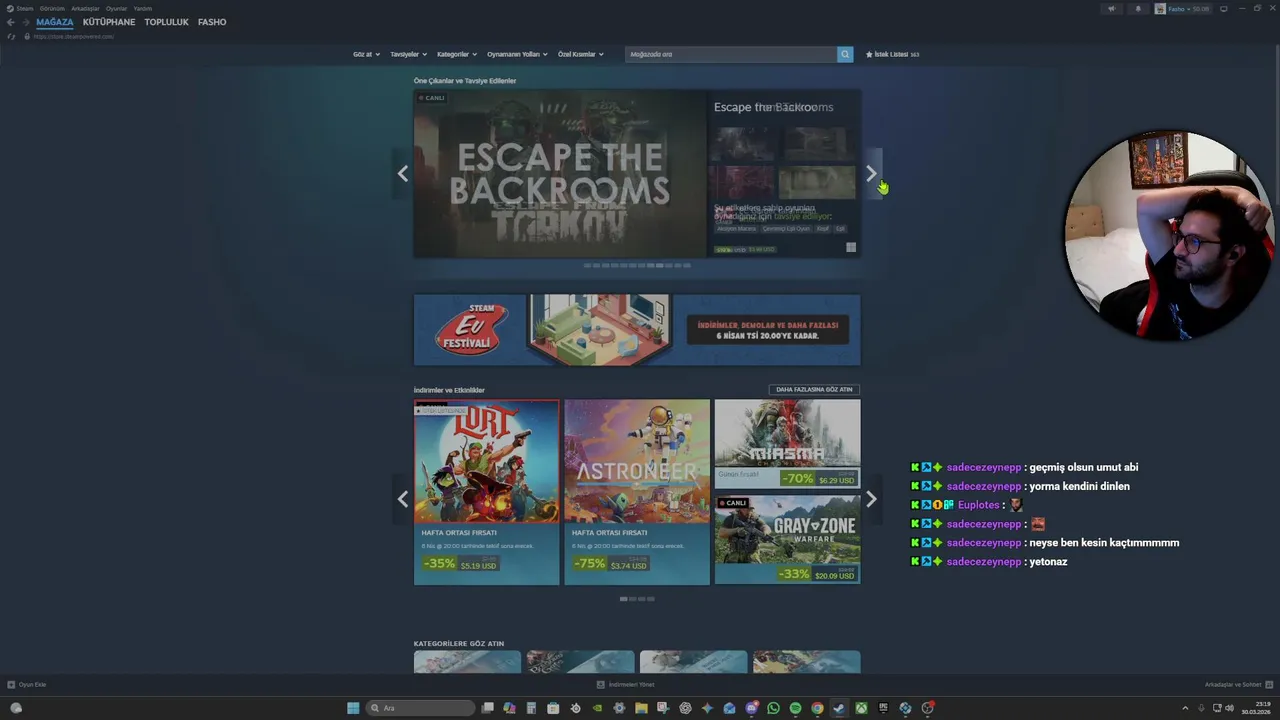This screenshot has height=720, width=1280.
Task: Click Task View icon on the taskbar
Action: 488,708
